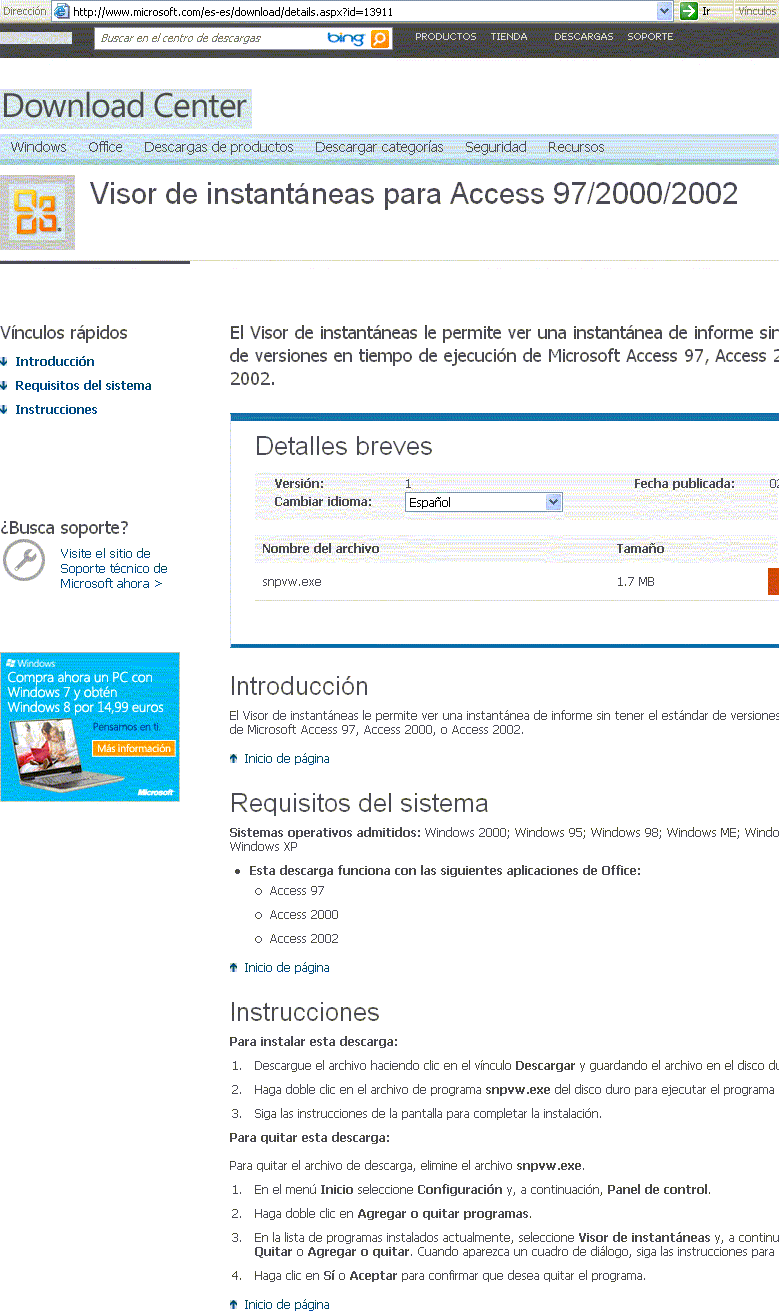
Task: Click the search box Buscar en el centro
Action: tap(210, 38)
